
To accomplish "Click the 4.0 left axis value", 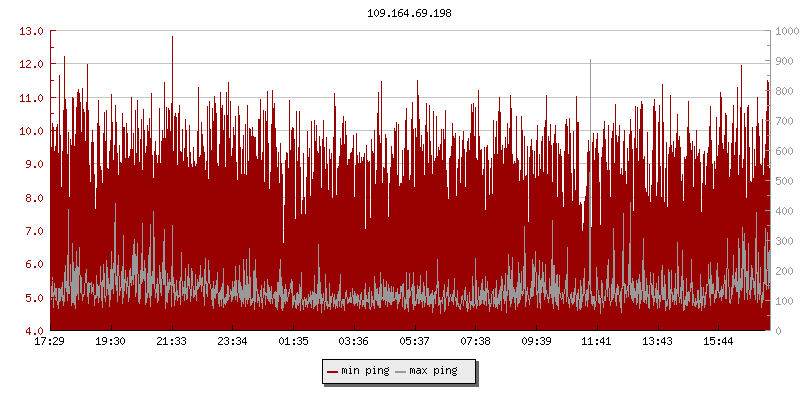I will pos(34,331).
